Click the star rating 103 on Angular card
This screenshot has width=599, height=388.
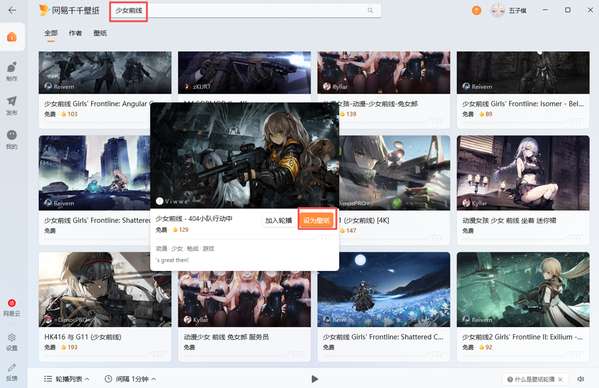(x=69, y=114)
